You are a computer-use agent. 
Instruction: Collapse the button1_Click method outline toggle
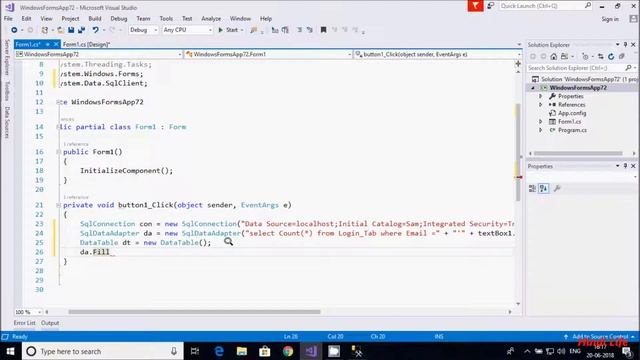(x=58, y=205)
